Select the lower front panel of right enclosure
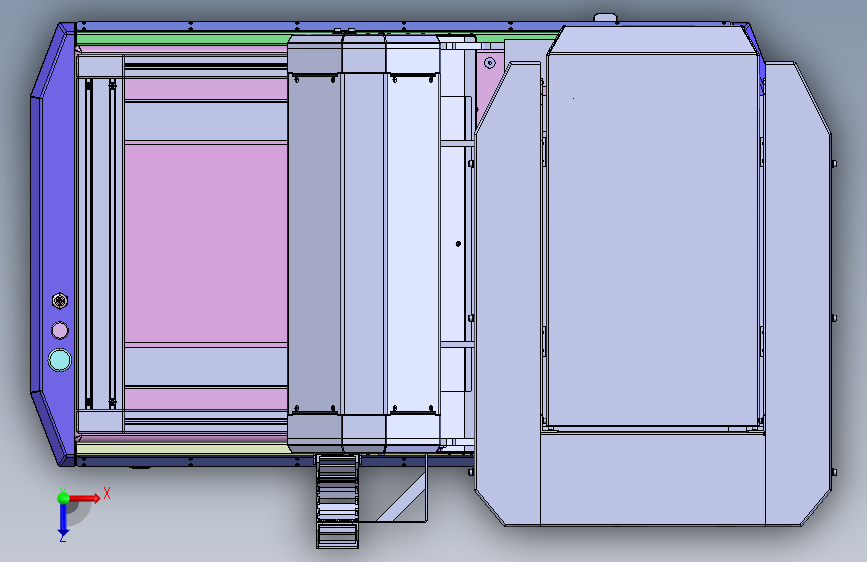The image size is (867, 562). [652, 479]
